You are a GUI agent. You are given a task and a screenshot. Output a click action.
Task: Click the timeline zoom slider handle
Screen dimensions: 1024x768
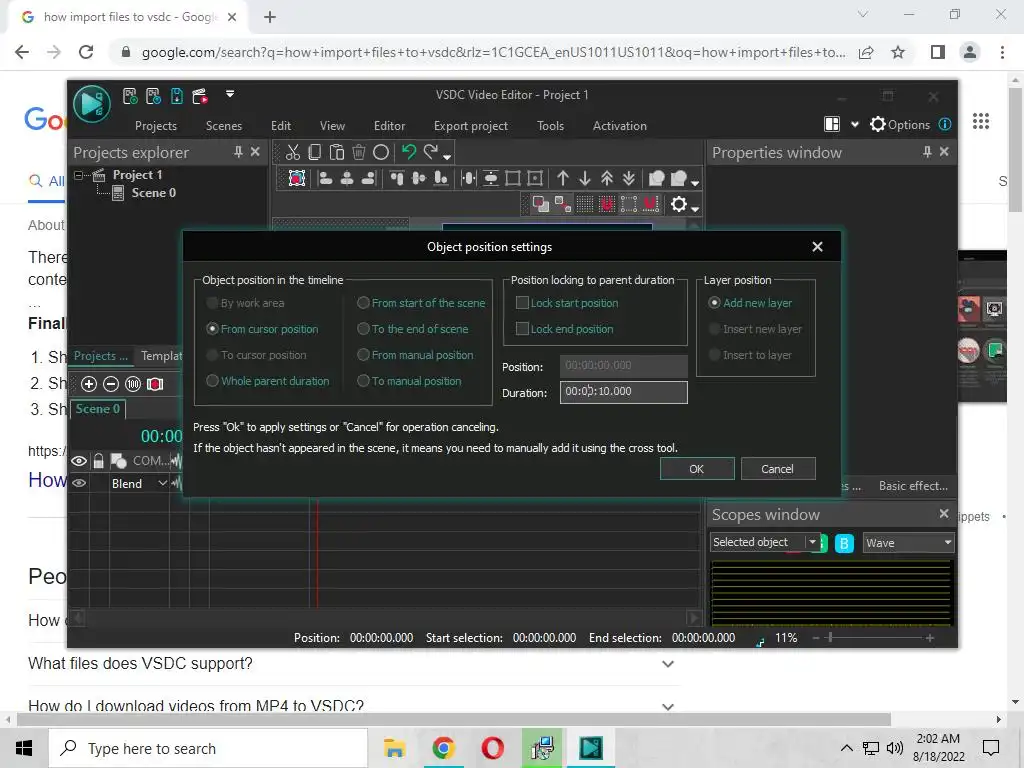pyautogui.click(x=830, y=637)
